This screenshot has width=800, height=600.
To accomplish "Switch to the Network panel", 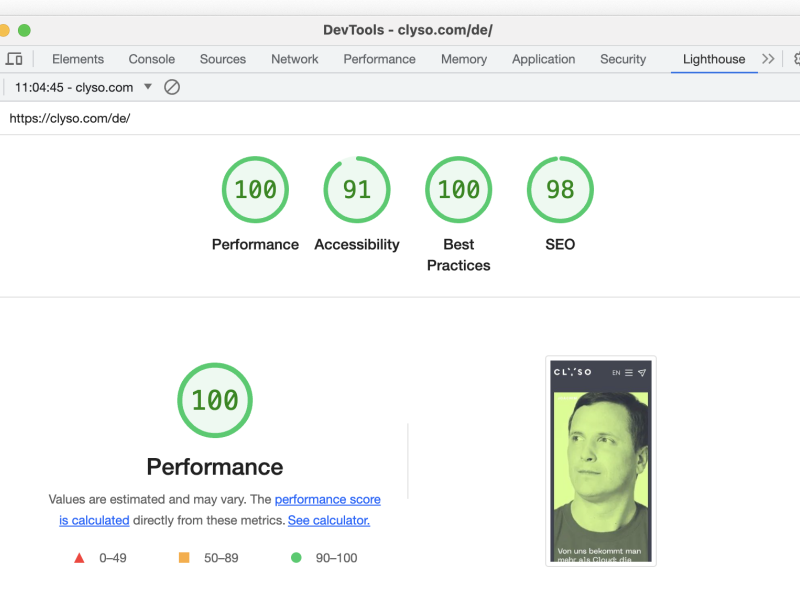I will pyautogui.click(x=294, y=59).
